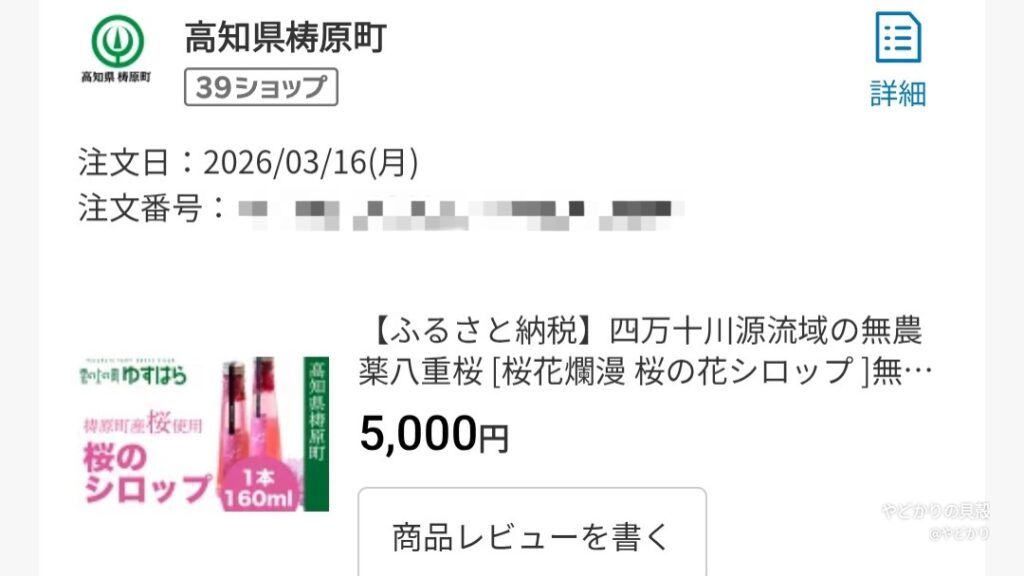Image resolution: width=1024 pixels, height=576 pixels.
Task: Click the 注文番号 label
Action: 140,208
